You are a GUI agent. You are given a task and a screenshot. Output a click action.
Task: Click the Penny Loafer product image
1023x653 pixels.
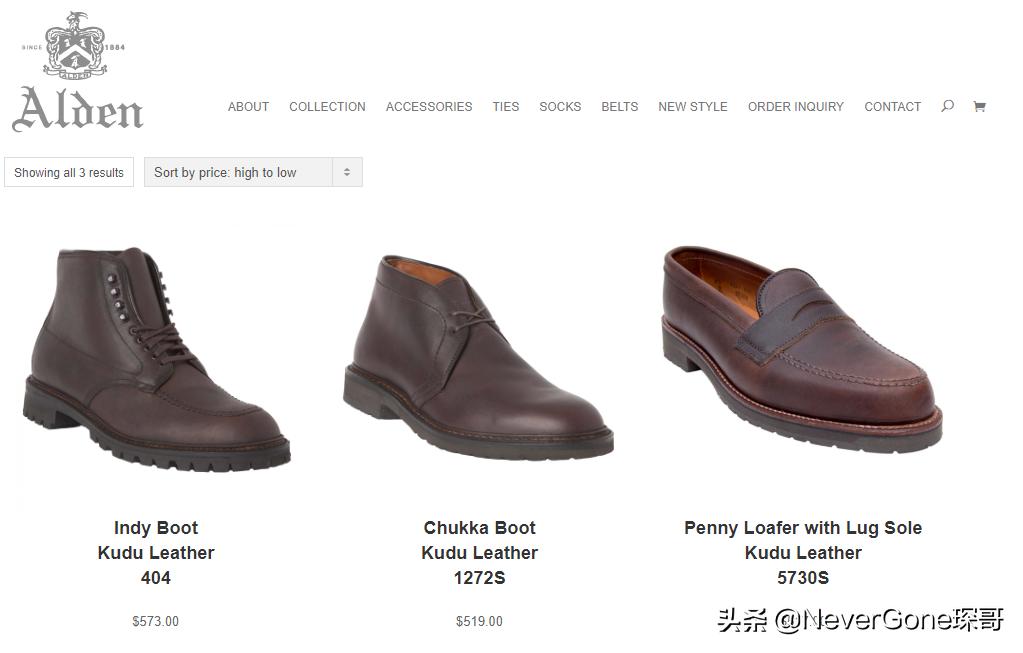[802, 348]
